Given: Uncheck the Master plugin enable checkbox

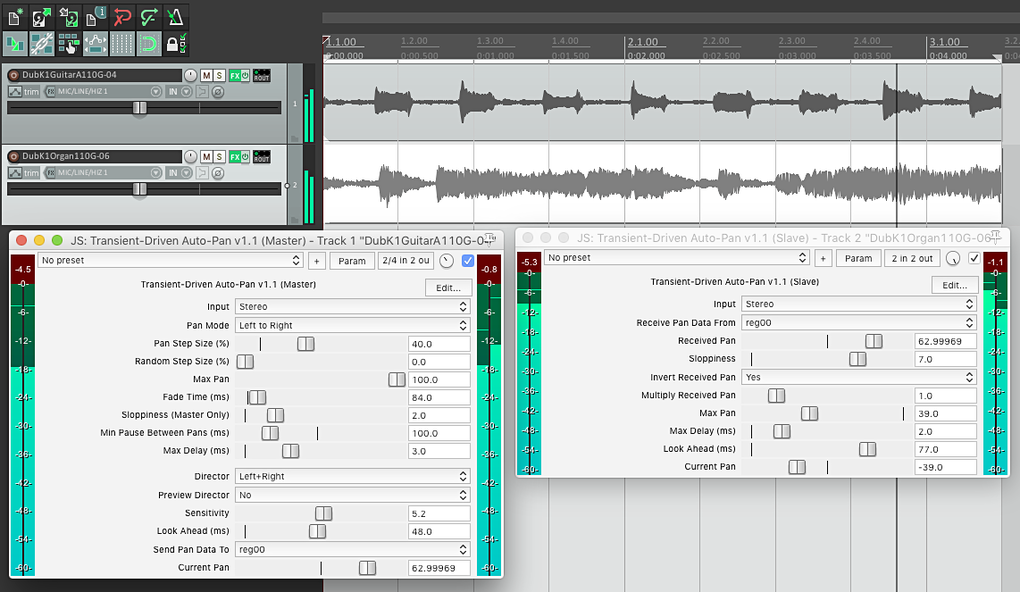Looking at the screenshot, I should [x=468, y=260].
